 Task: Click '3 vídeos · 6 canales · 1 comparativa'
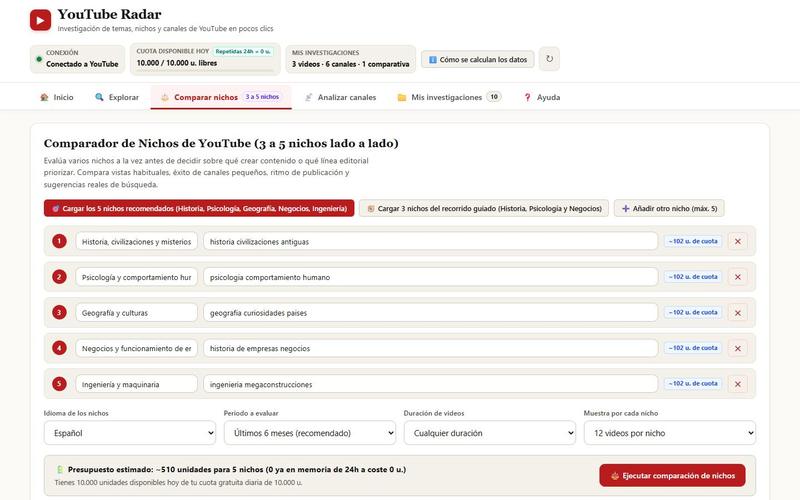[351, 64]
